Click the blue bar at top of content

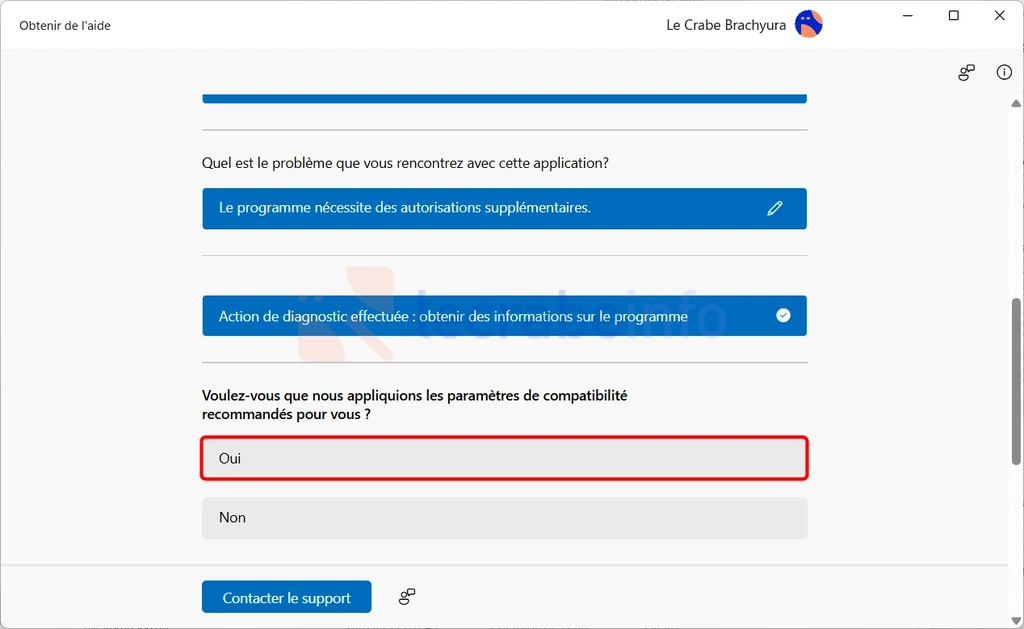click(504, 99)
